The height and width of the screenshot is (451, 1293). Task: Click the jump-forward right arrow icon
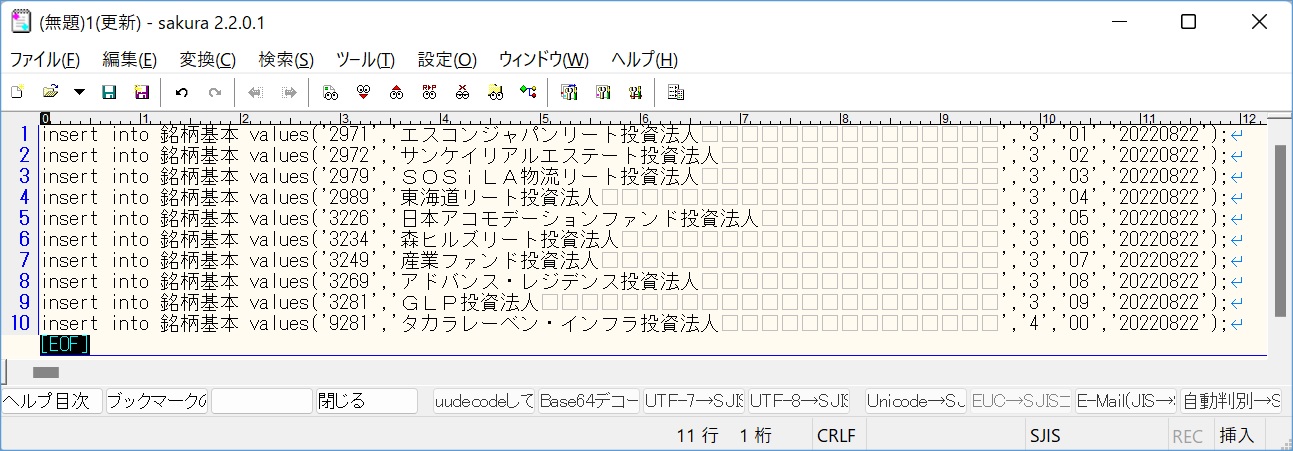point(289,92)
